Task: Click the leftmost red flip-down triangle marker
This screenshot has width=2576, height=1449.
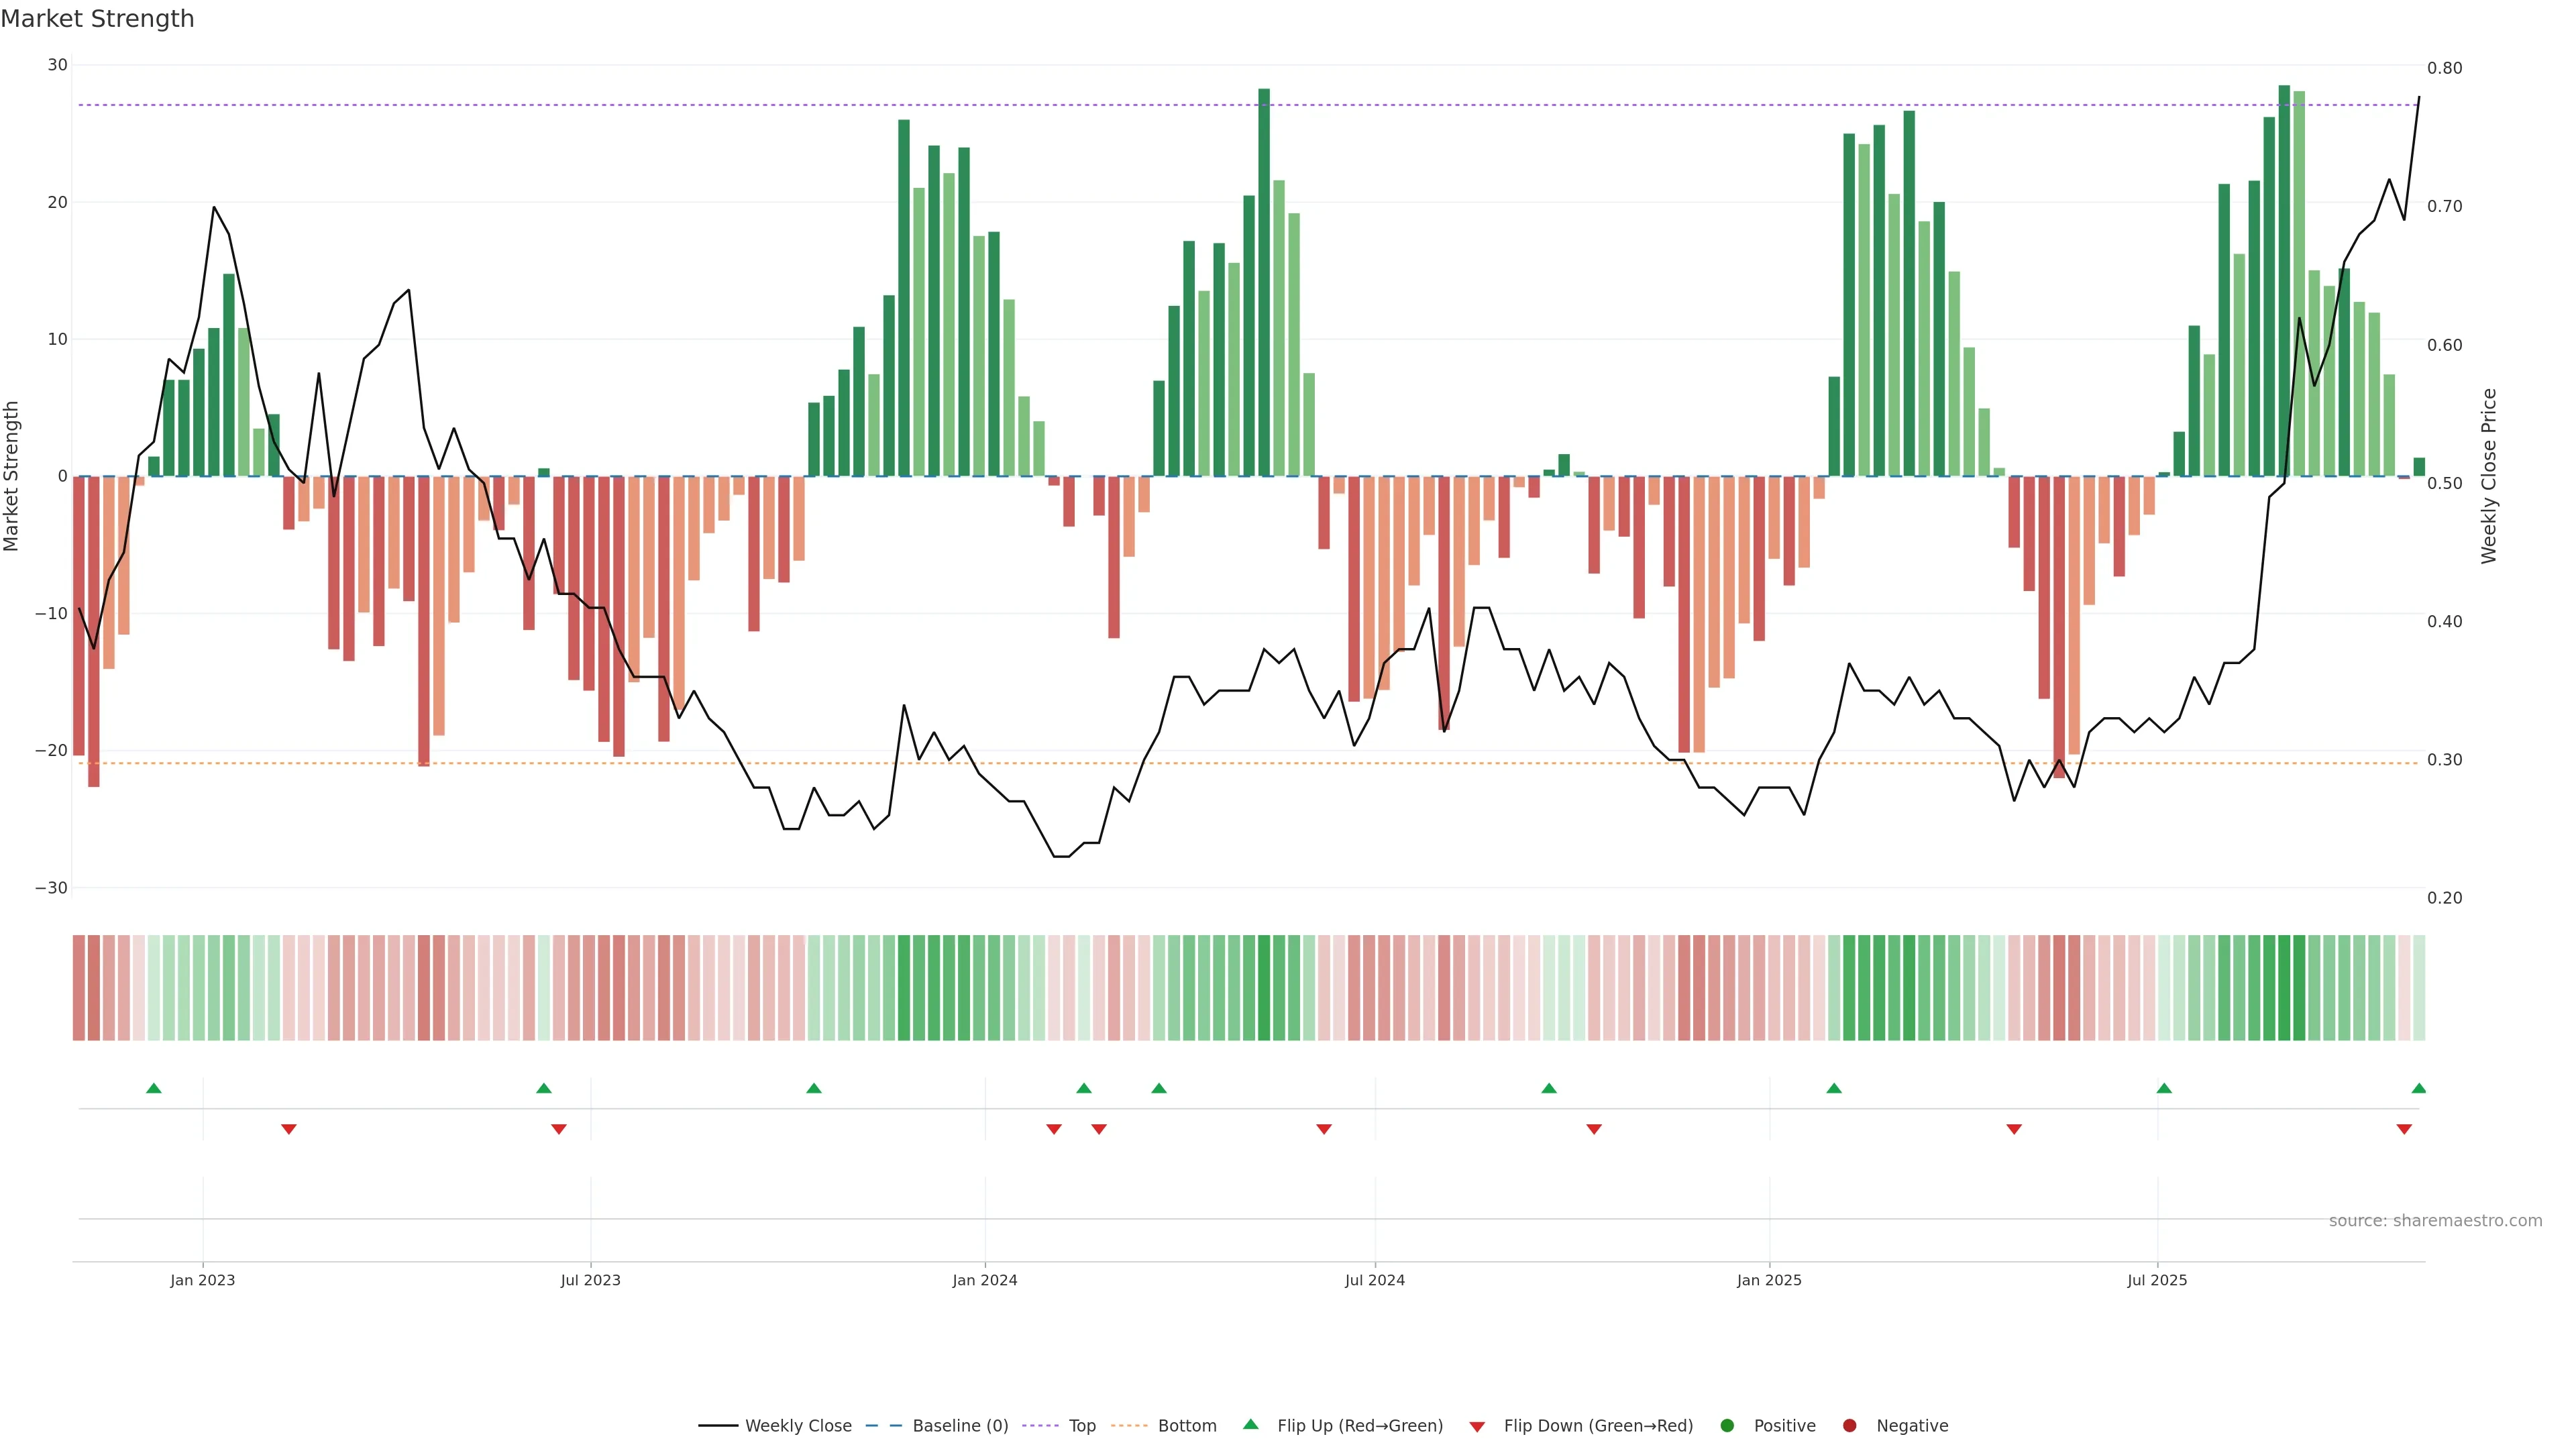Action: click(289, 1129)
